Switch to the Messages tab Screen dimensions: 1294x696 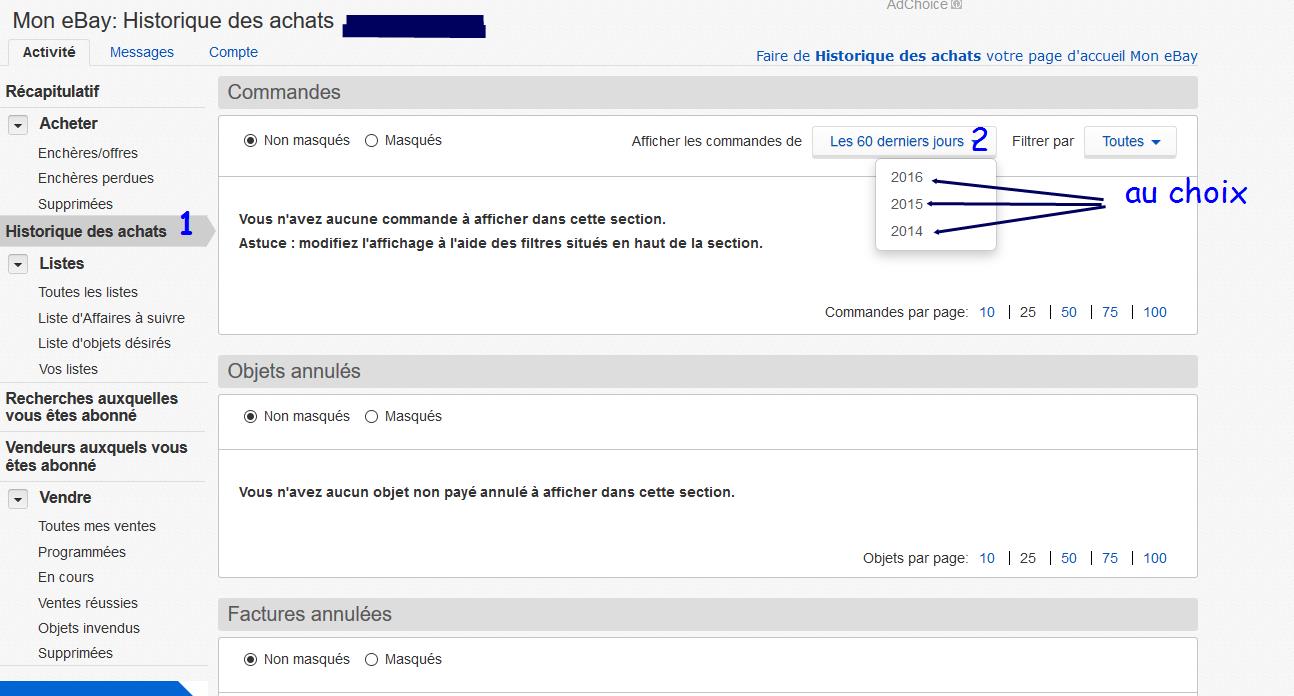click(141, 52)
